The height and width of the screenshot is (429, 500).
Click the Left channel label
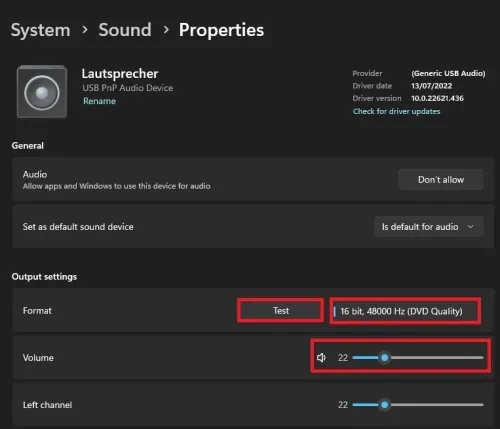pos(47,405)
